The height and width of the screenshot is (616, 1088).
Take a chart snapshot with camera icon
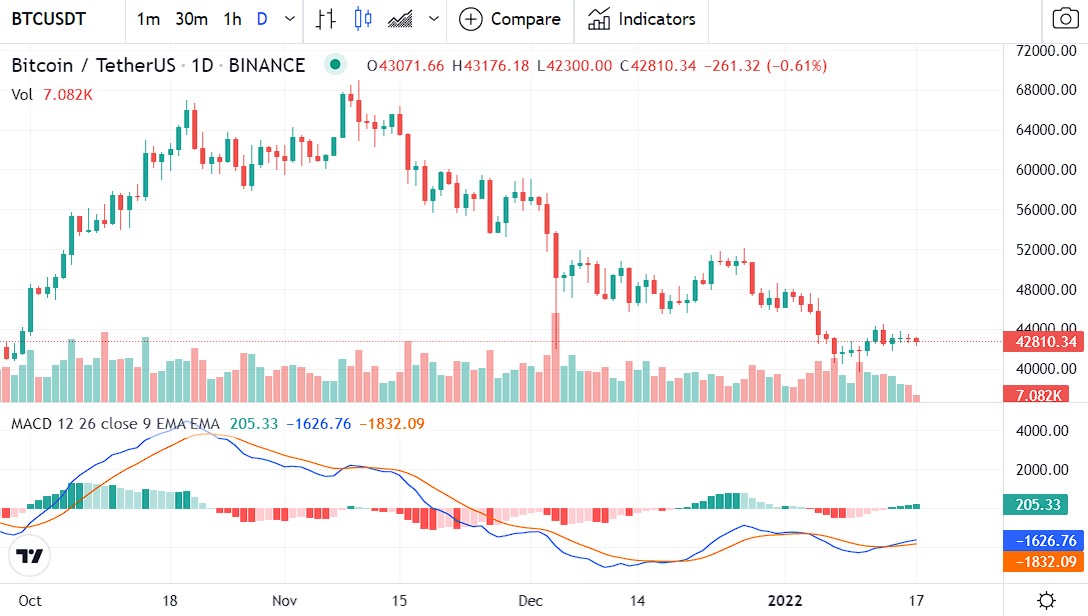[x=1064, y=19]
